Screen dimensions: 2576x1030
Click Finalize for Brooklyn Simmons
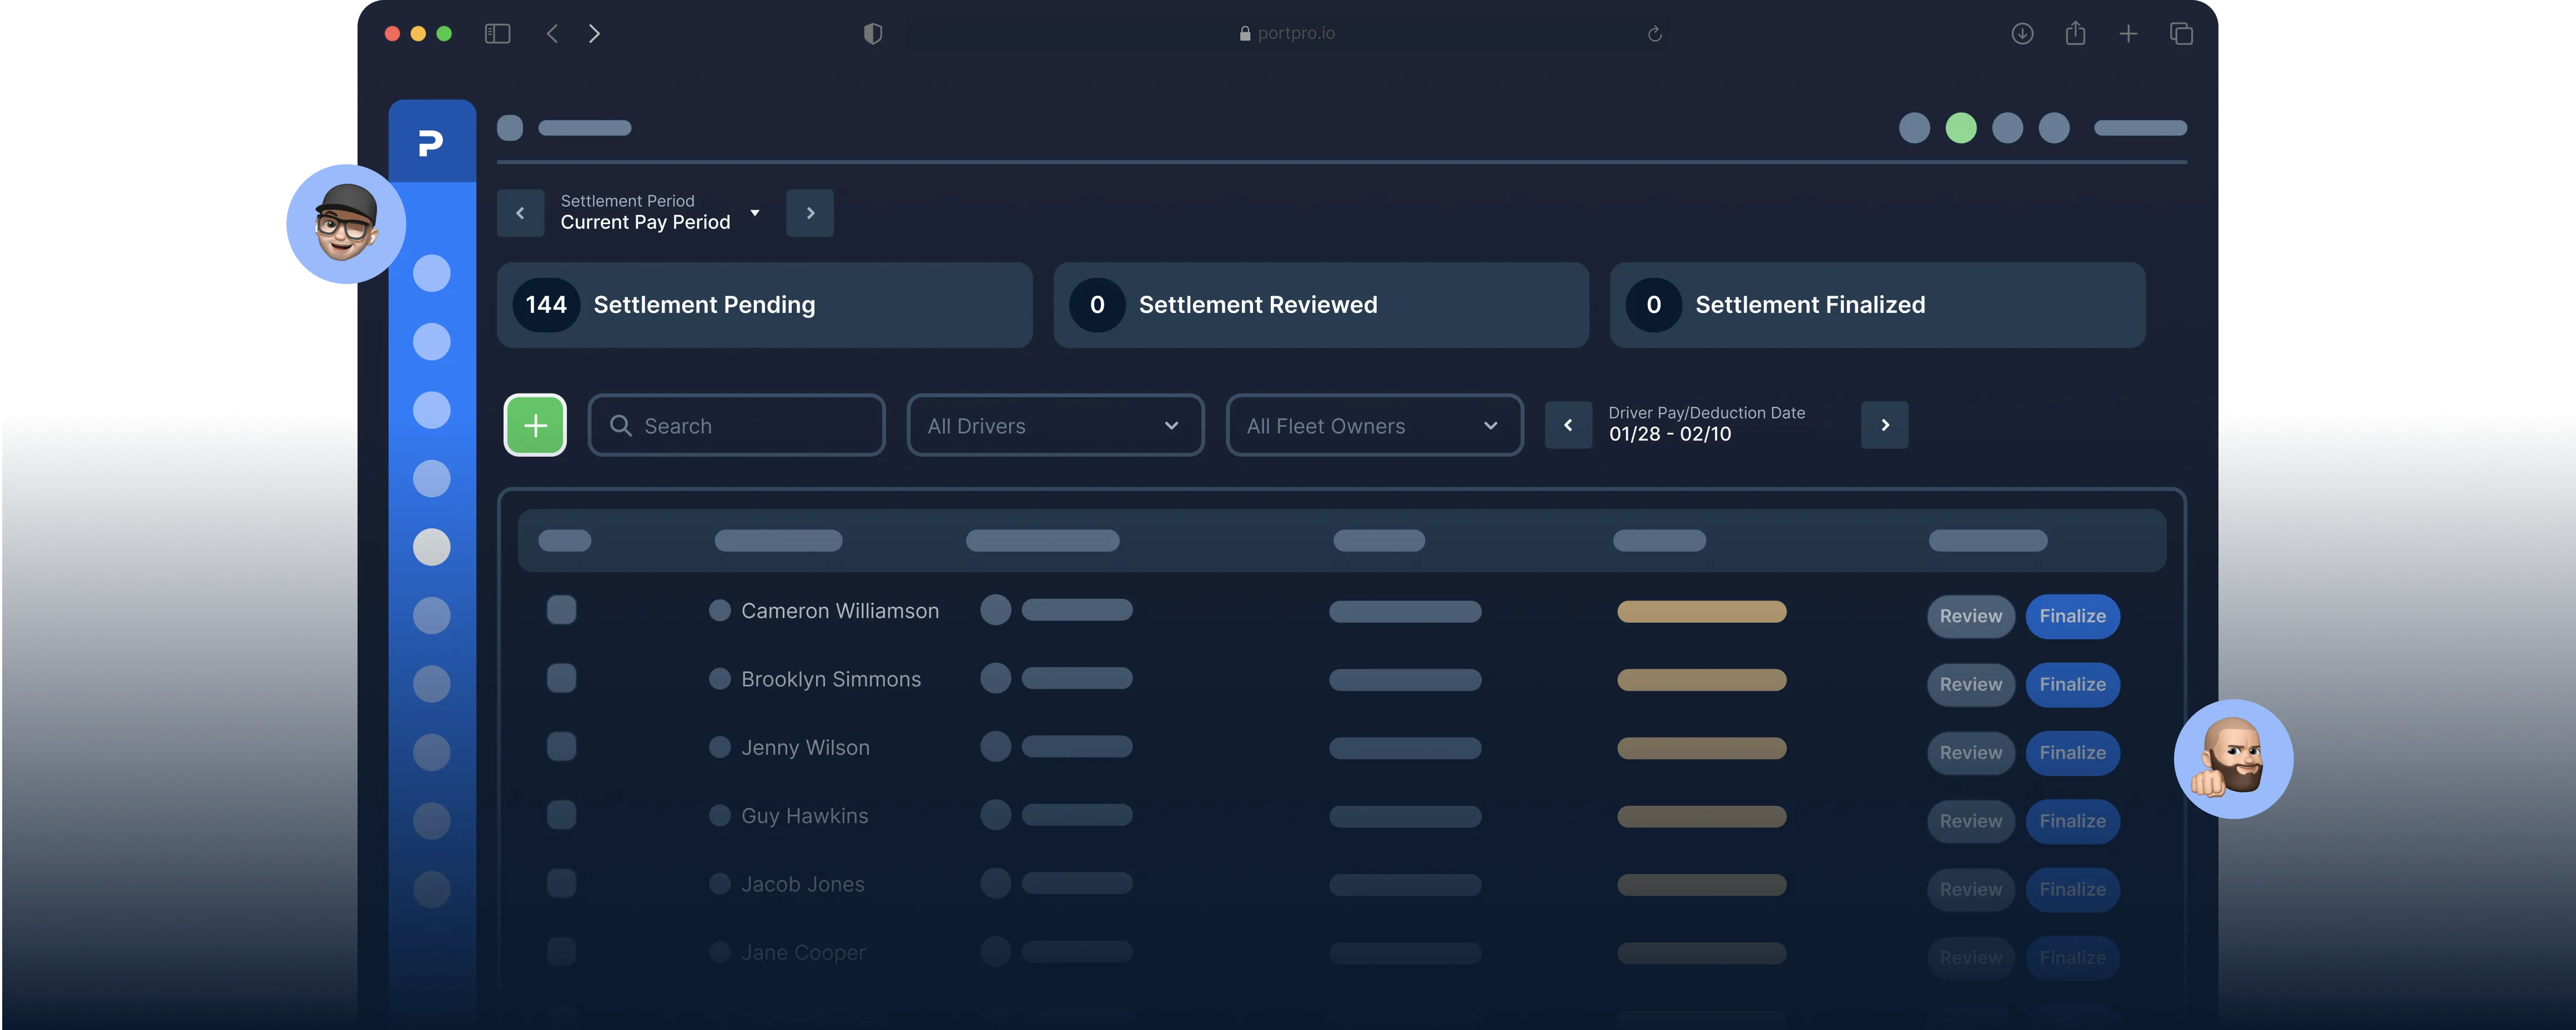(x=2072, y=685)
